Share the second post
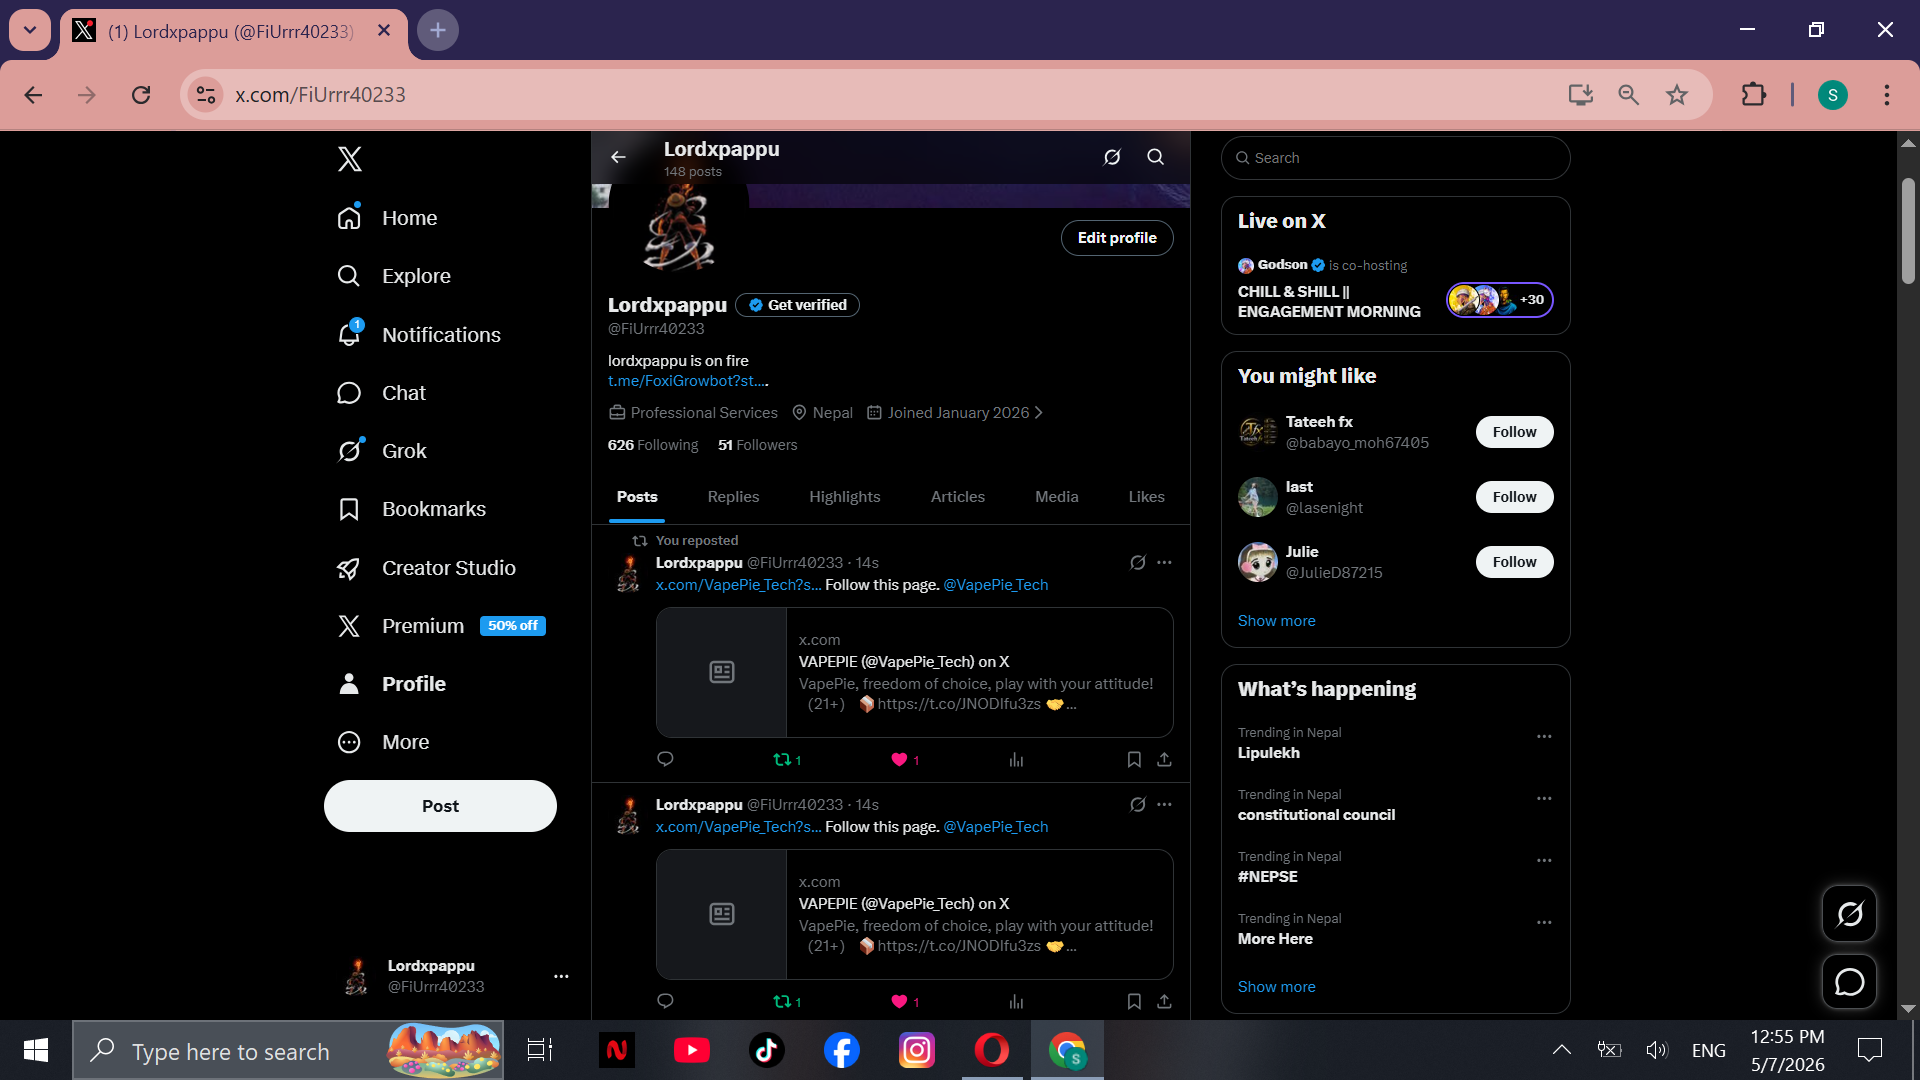The width and height of the screenshot is (1920, 1080). point(1164,1002)
